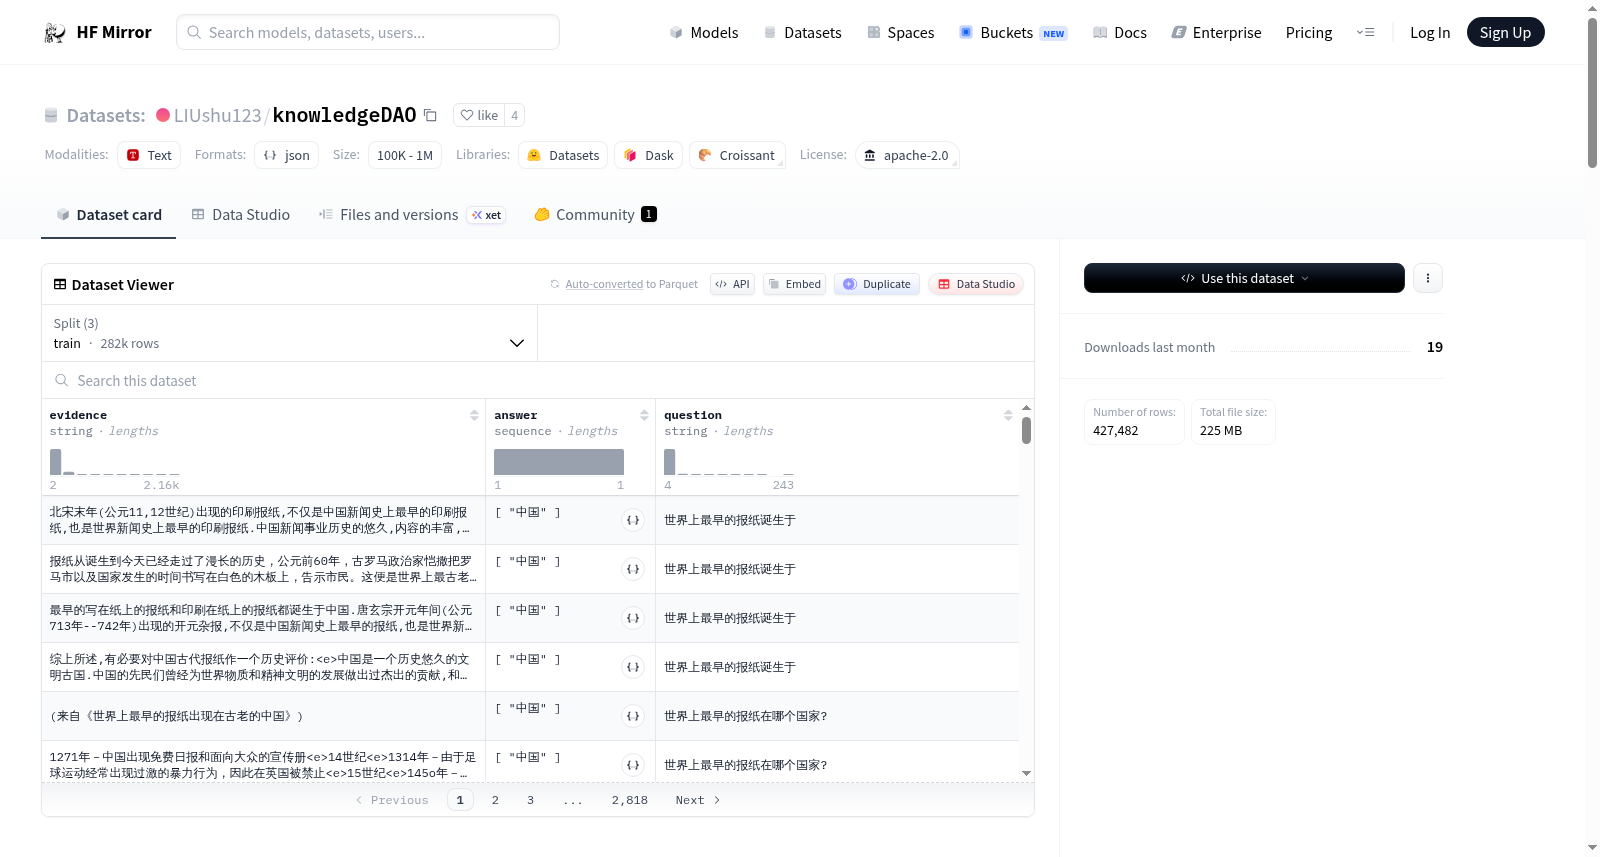Open Data Studio from viewer header
Image resolution: width=1600 pixels, height=857 pixels.
coord(976,284)
